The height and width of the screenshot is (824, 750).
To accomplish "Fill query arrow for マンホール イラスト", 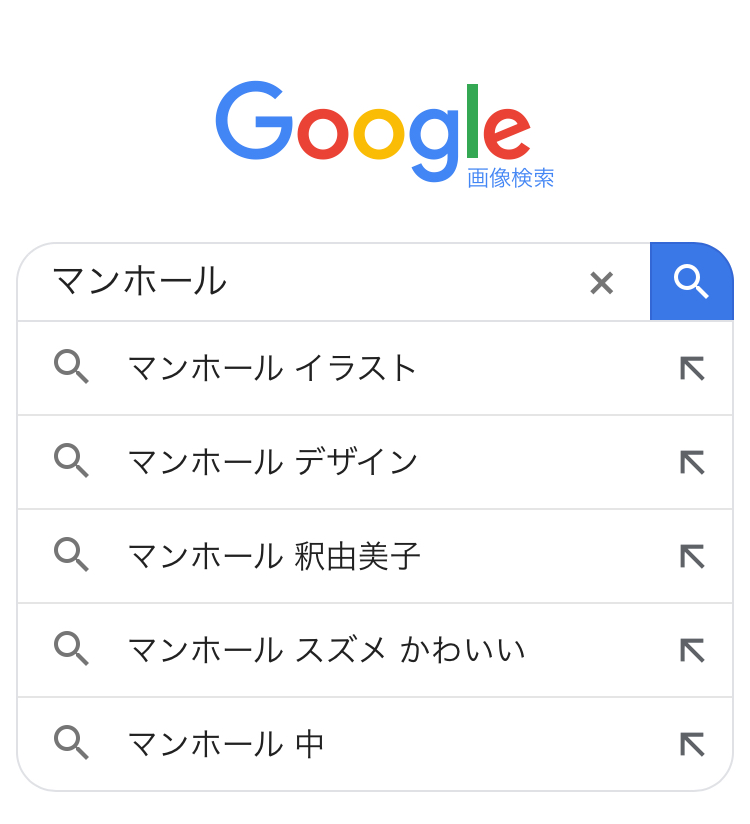I will tap(692, 368).
